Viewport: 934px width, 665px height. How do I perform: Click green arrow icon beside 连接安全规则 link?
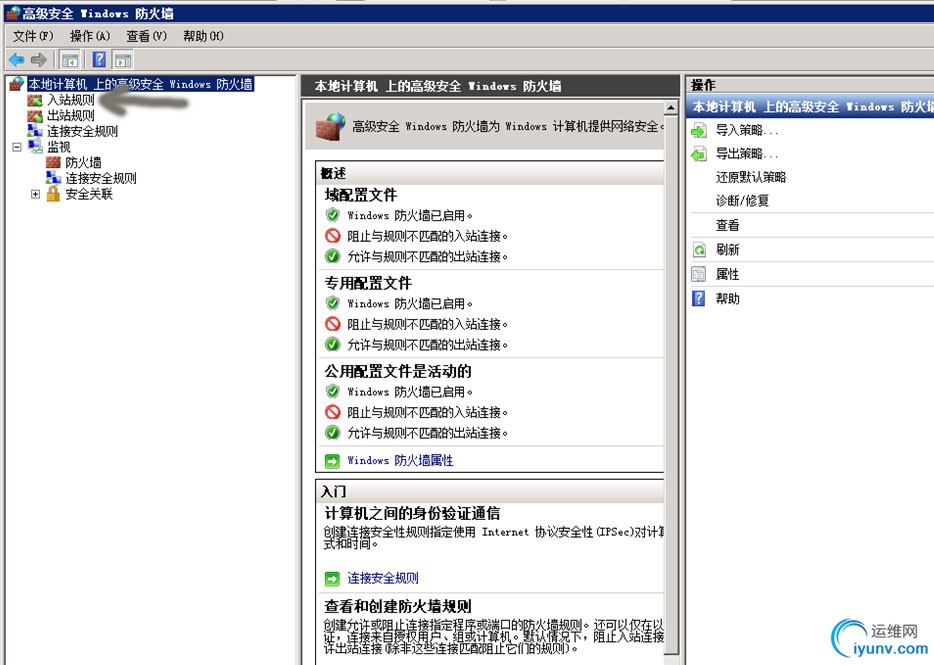pyautogui.click(x=332, y=579)
